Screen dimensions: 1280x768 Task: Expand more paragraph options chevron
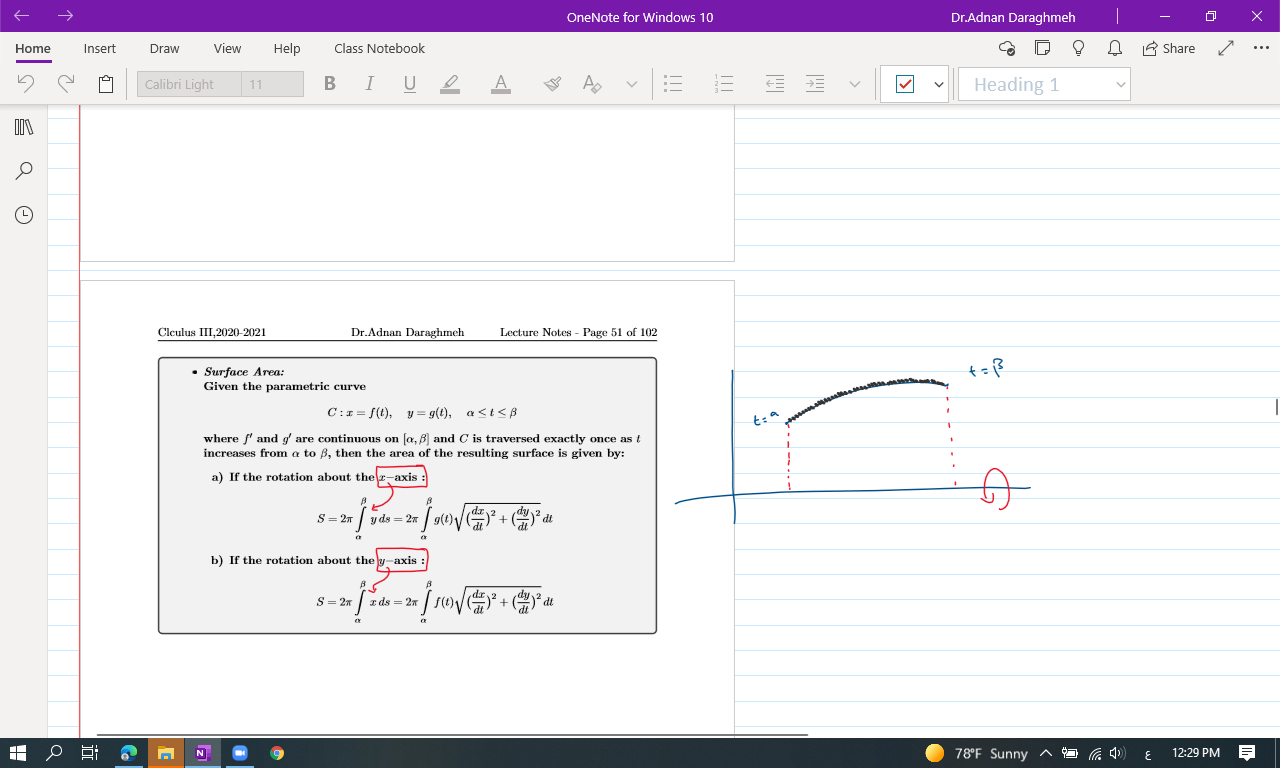[854, 84]
